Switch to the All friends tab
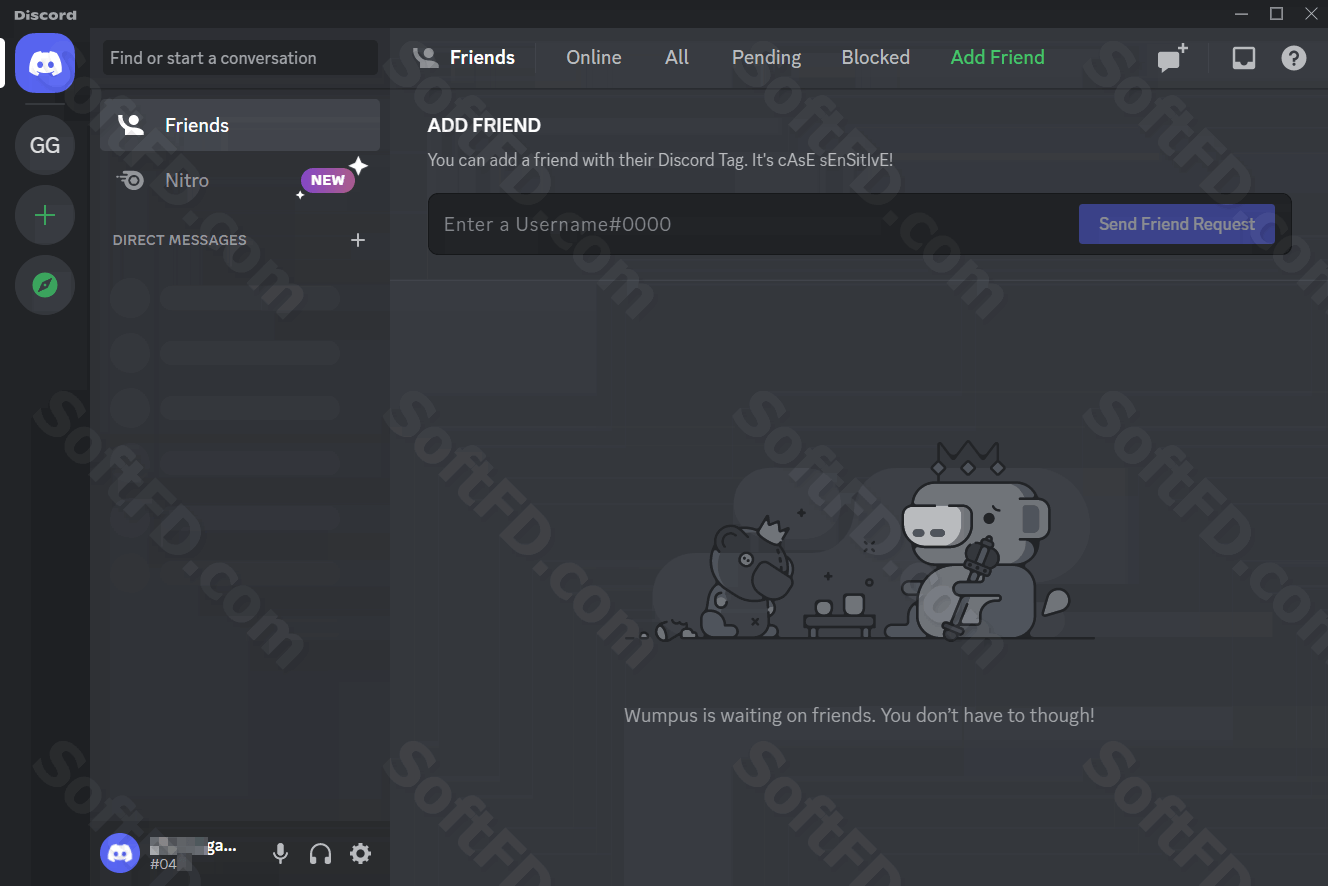The width and height of the screenshot is (1328, 886). click(677, 58)
